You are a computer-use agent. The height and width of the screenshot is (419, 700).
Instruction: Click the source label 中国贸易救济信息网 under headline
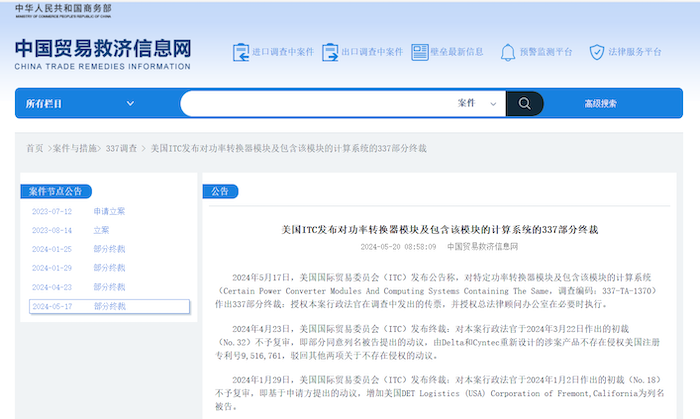click(x=483, y=246)
